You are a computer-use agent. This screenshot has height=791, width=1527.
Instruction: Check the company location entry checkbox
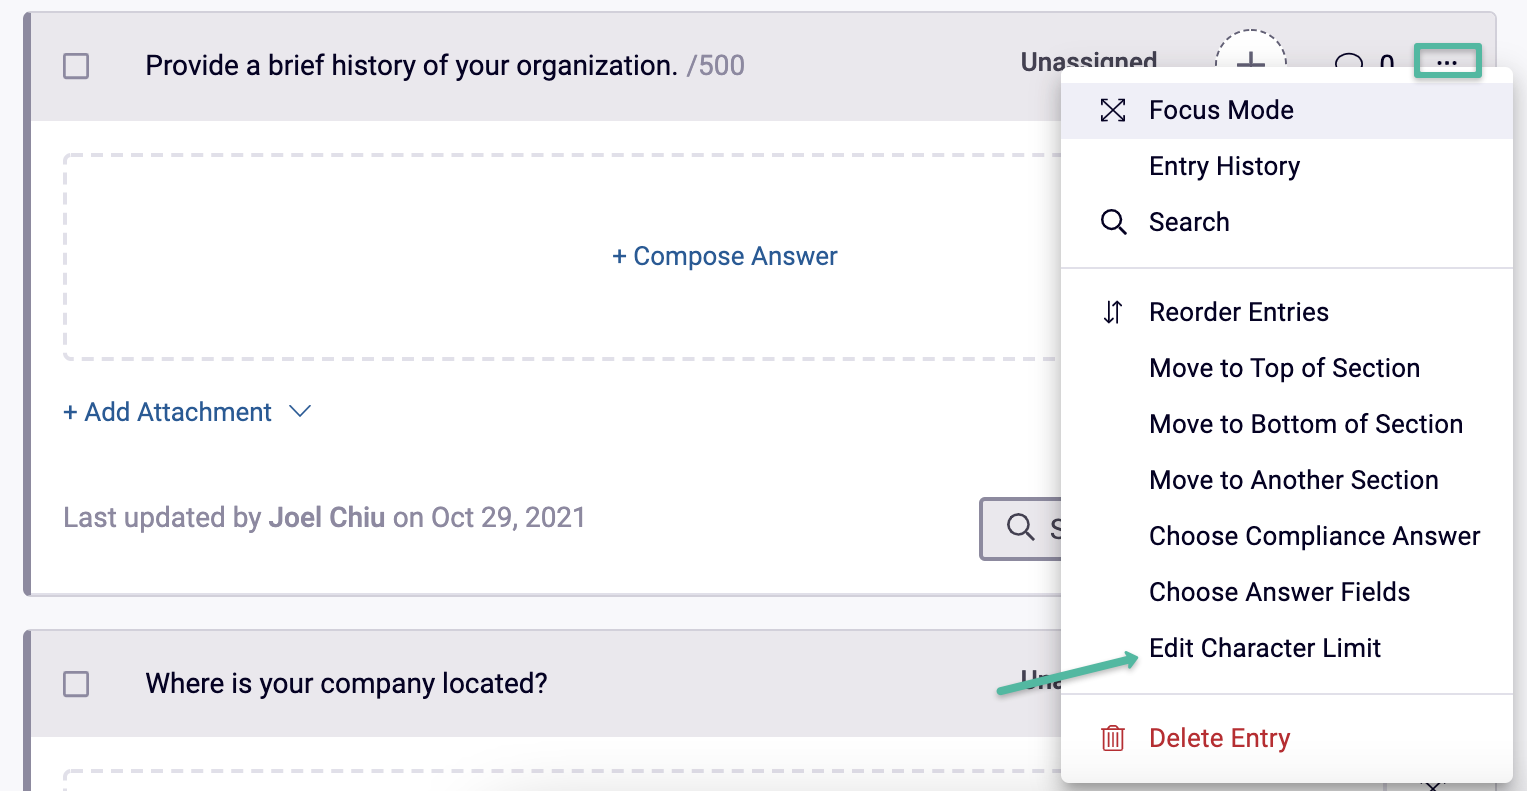click(75, 684)
